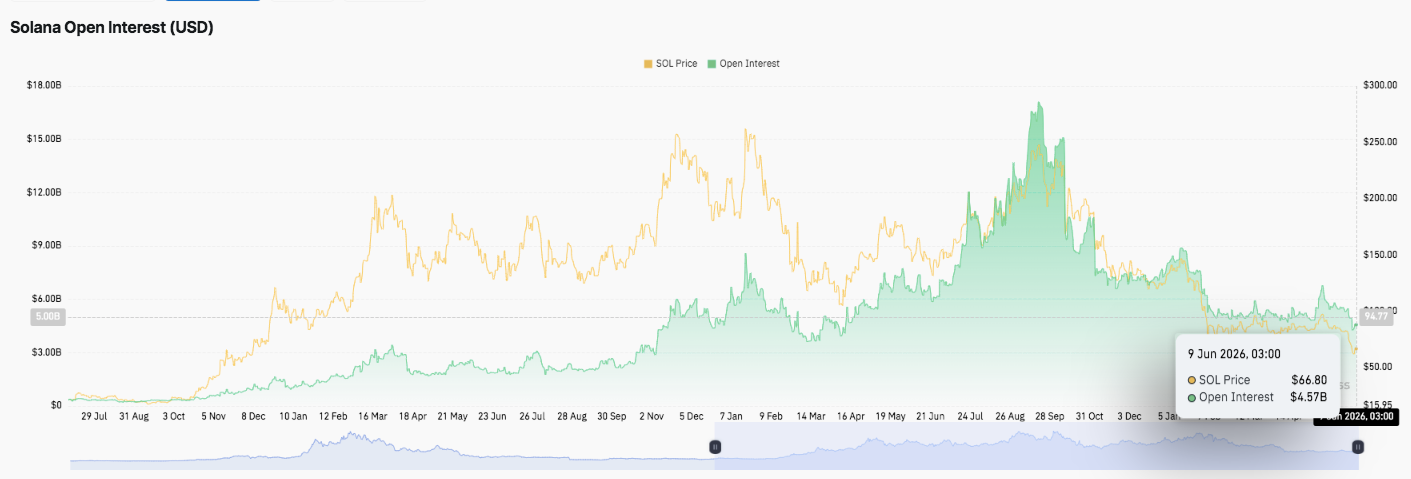Click the 28 Sep date label
This screenshot has width=1411, height=479.
point(1049,415)
